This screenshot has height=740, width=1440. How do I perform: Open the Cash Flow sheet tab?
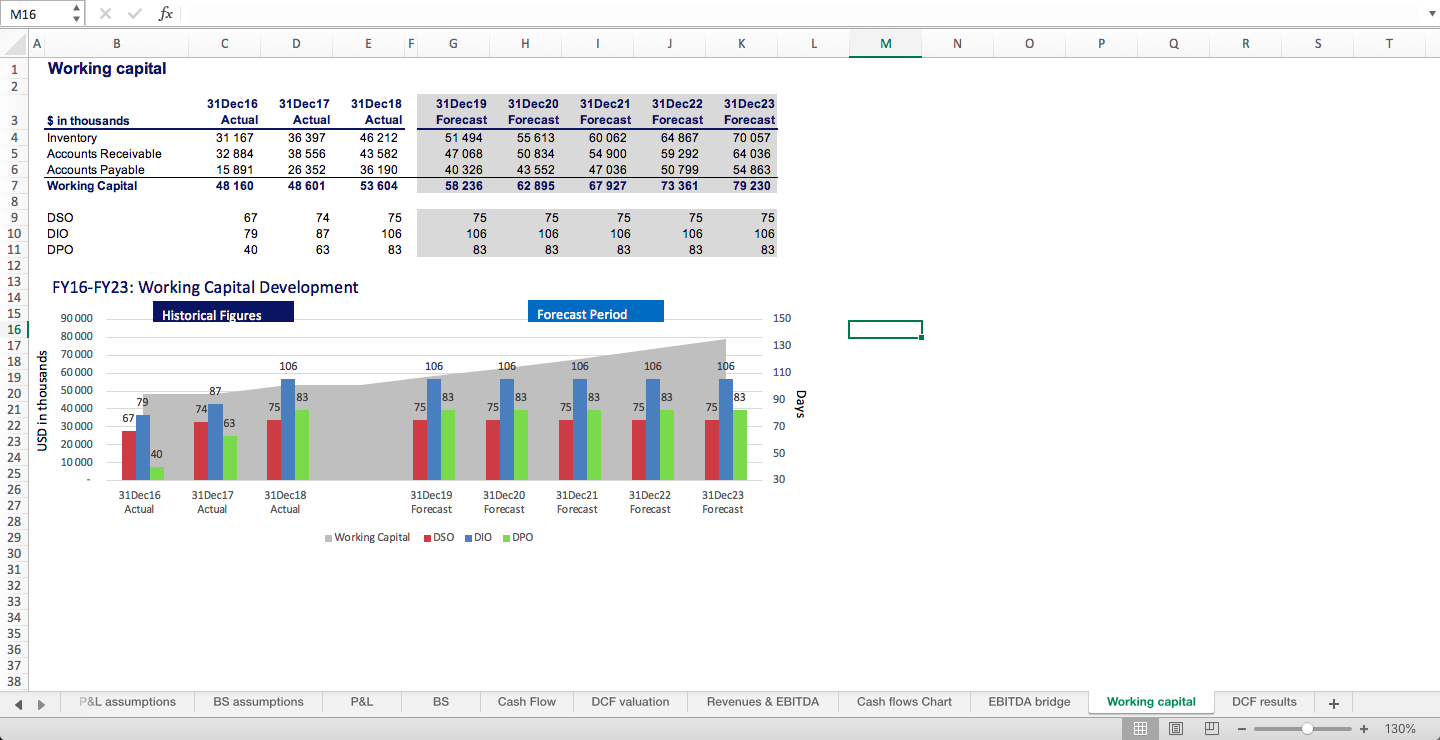coord(526,701)
